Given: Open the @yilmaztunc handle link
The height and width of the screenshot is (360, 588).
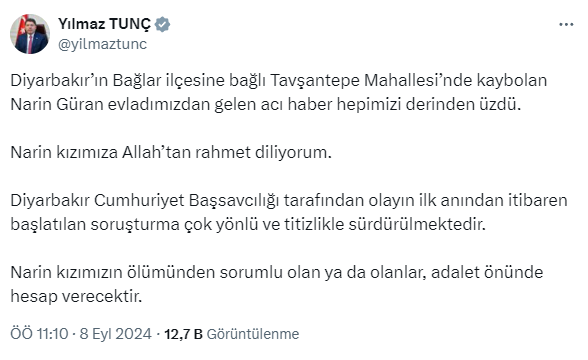Looking at the screenshot, I should pos(102,44).
